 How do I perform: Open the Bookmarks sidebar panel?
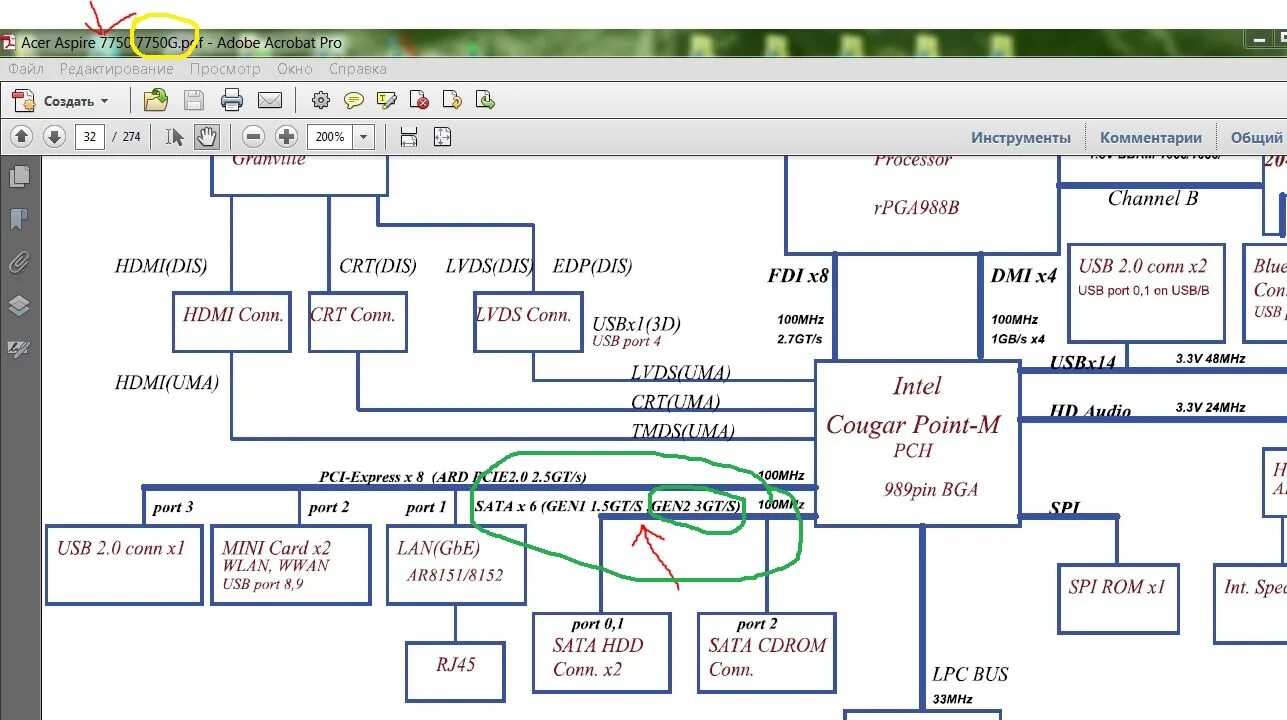coord(18,220)
